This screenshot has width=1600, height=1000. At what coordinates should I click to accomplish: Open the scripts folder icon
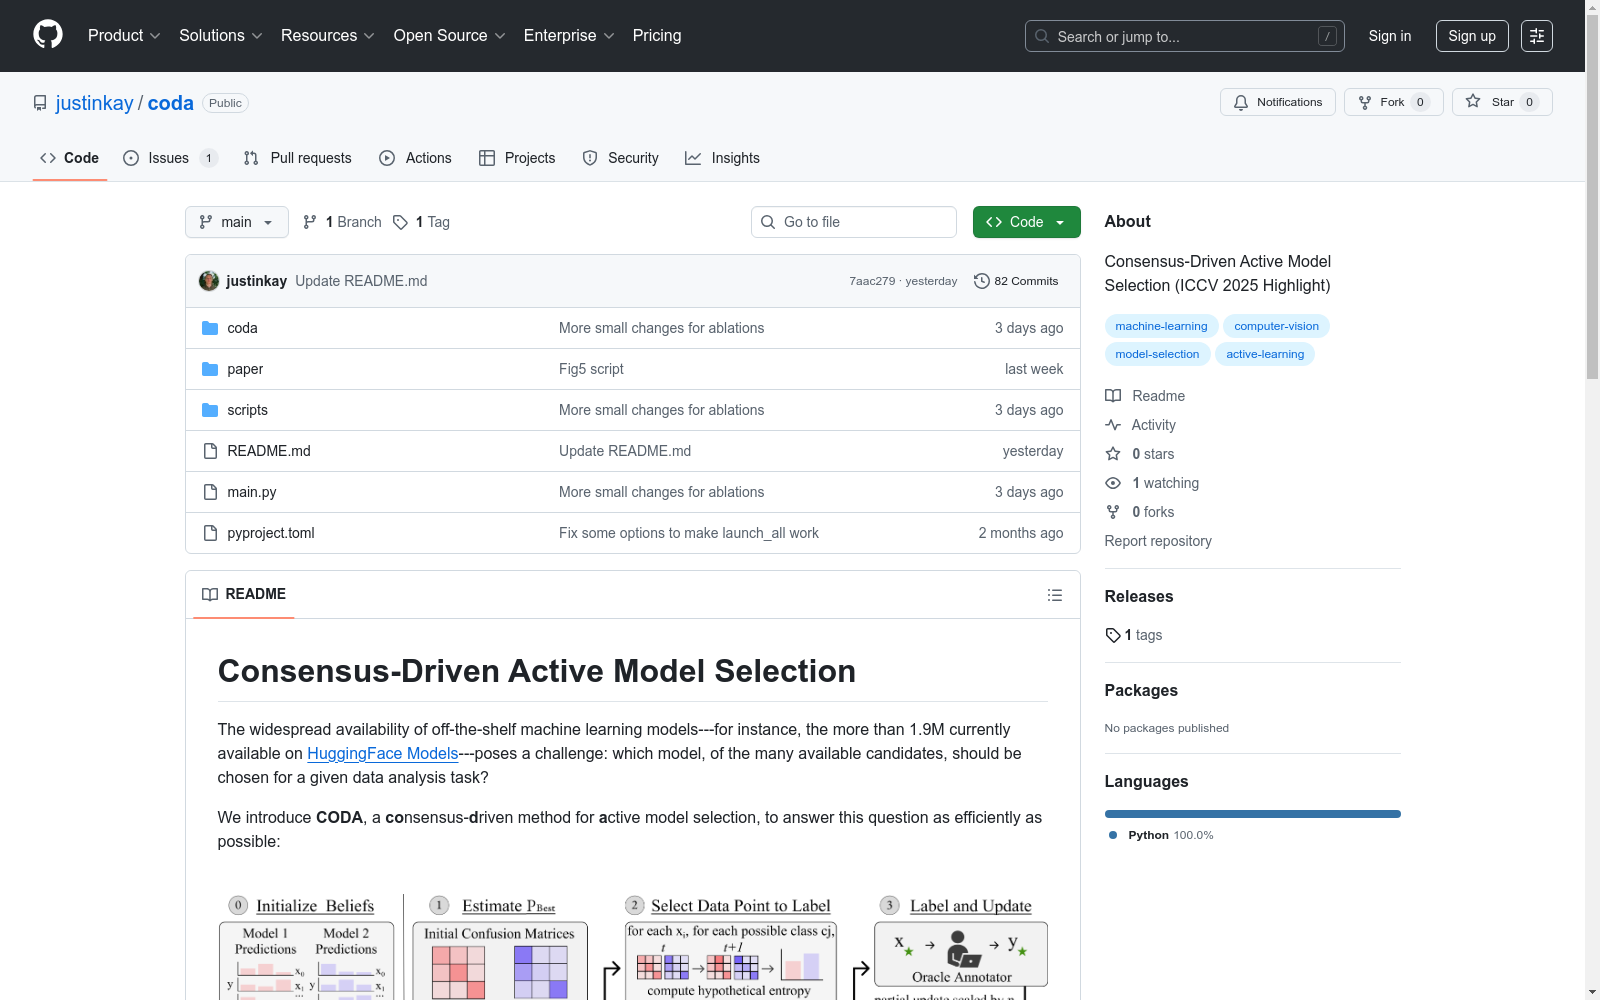click(x=210, y=410)
